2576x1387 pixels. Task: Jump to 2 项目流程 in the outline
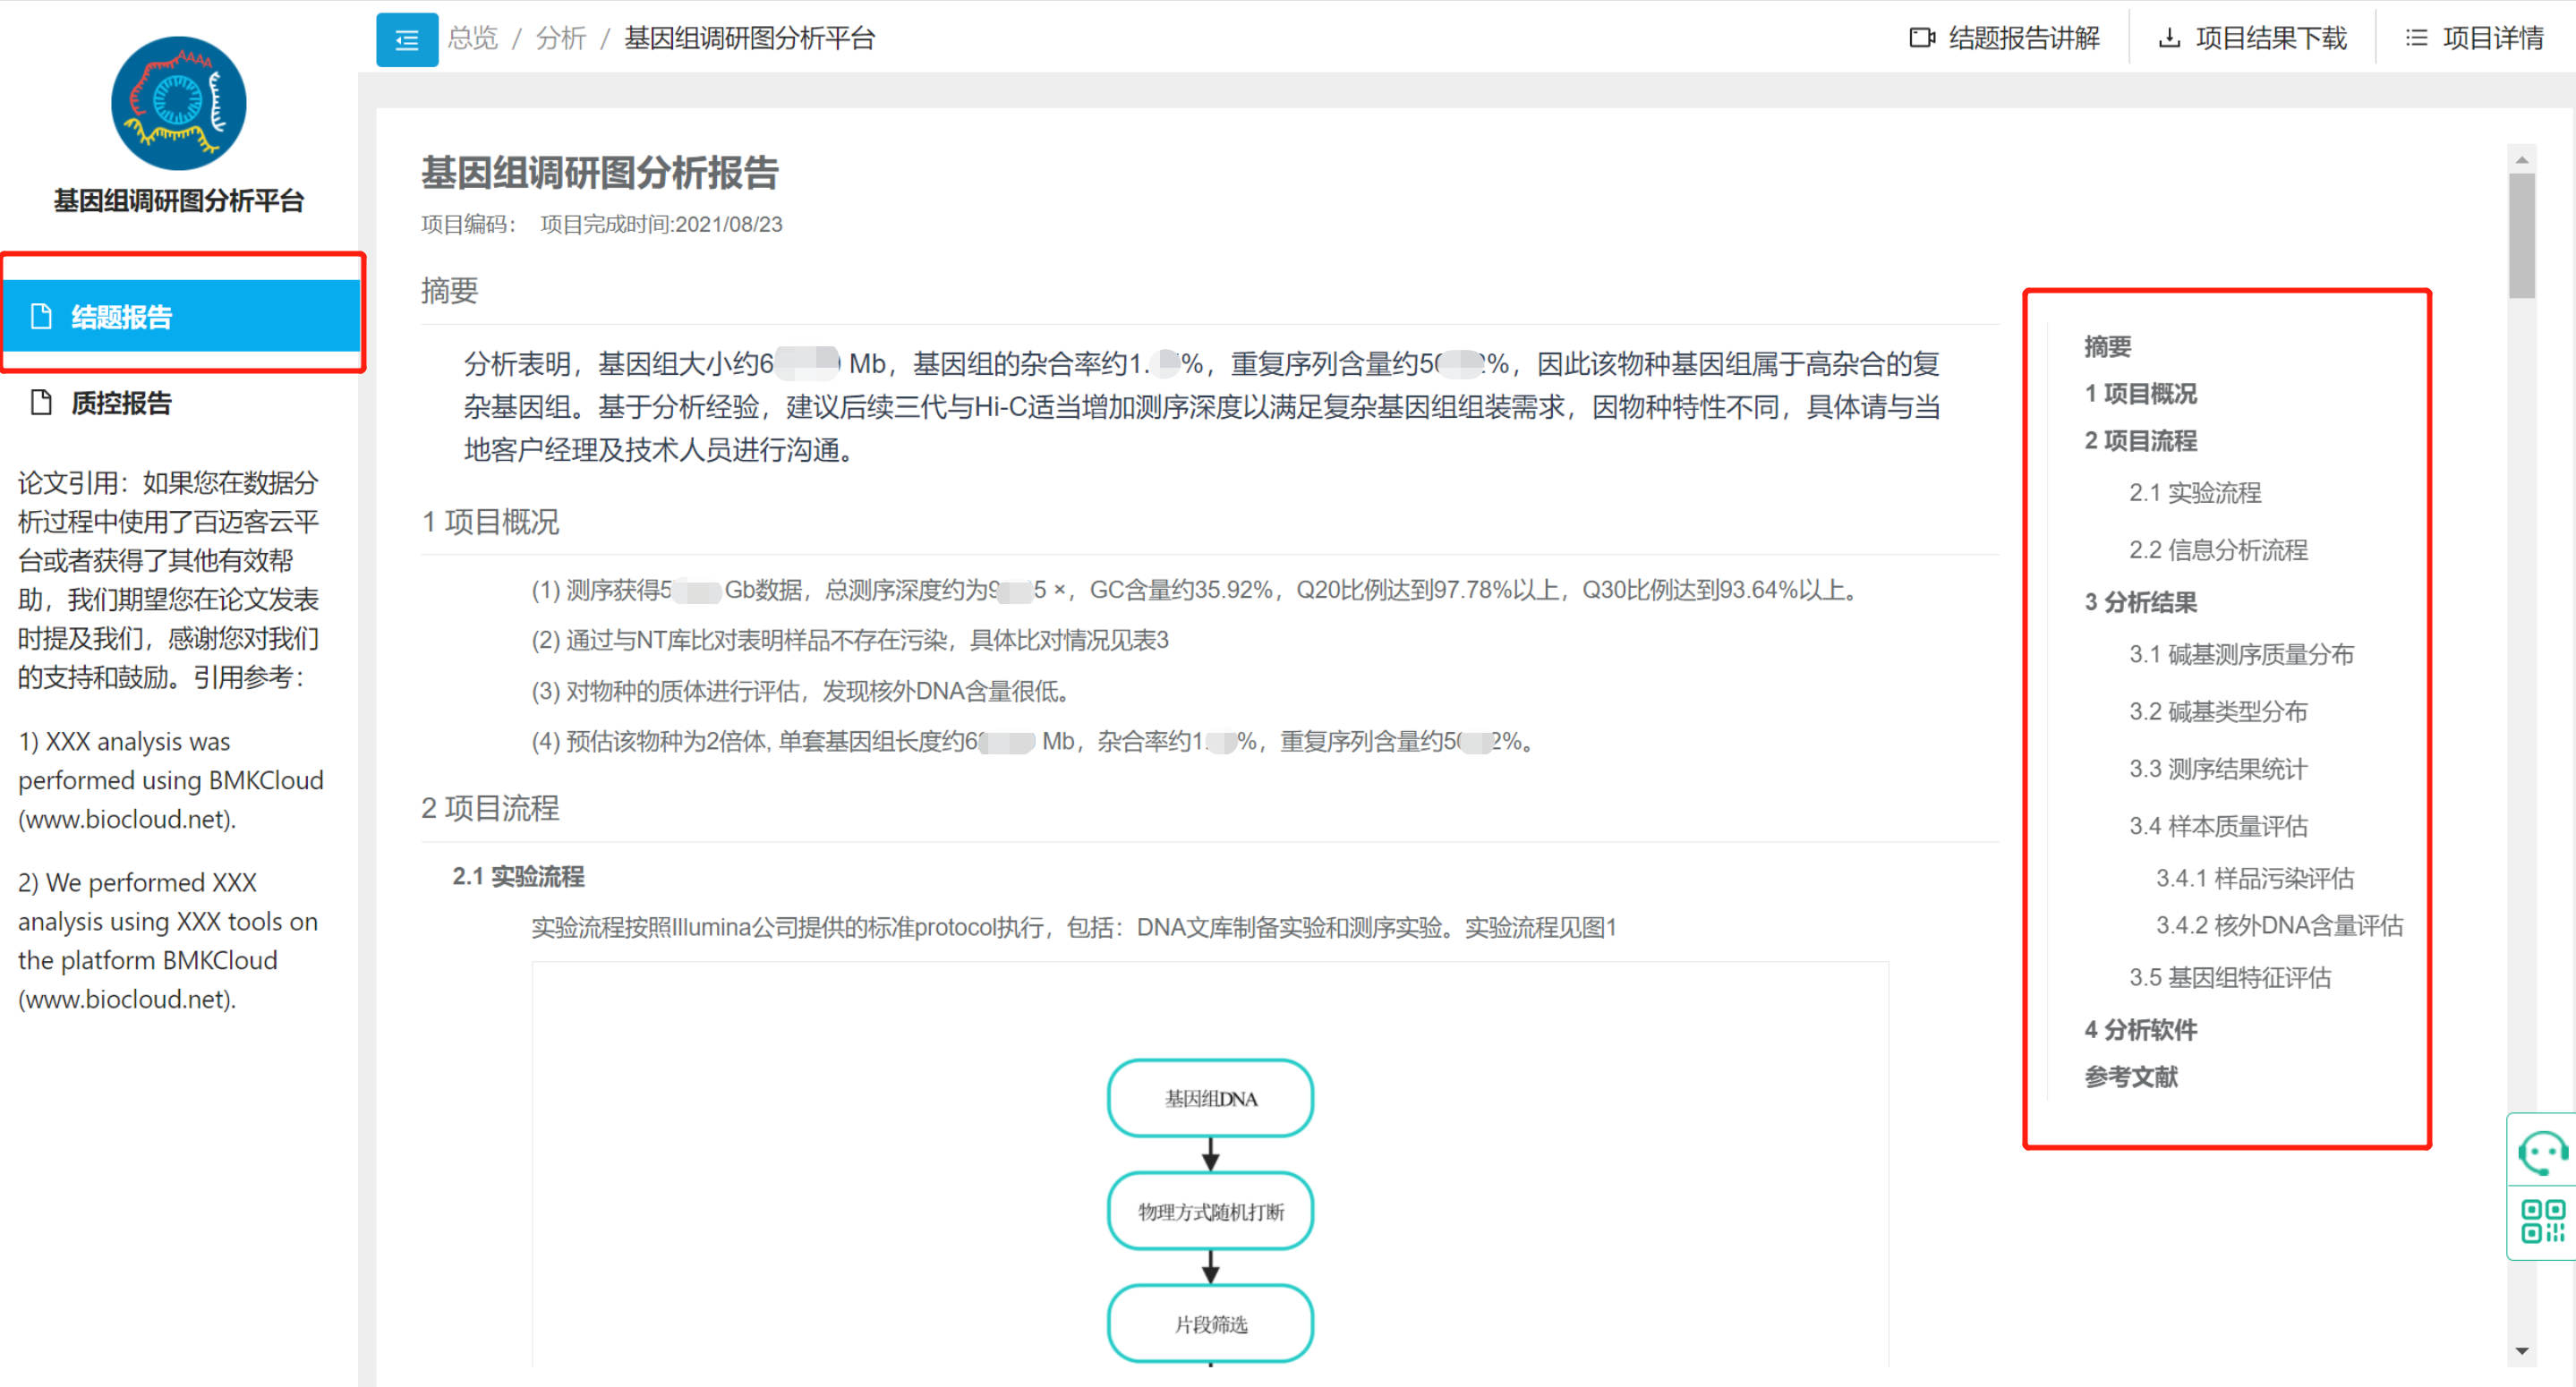2140,441
